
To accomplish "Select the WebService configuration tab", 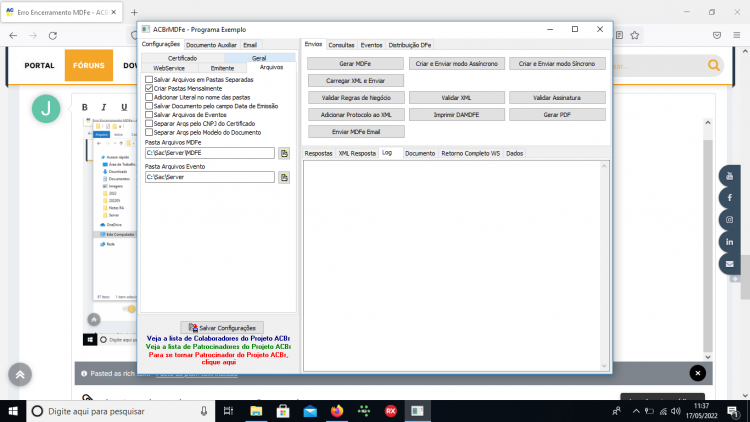I will [169, 68].
